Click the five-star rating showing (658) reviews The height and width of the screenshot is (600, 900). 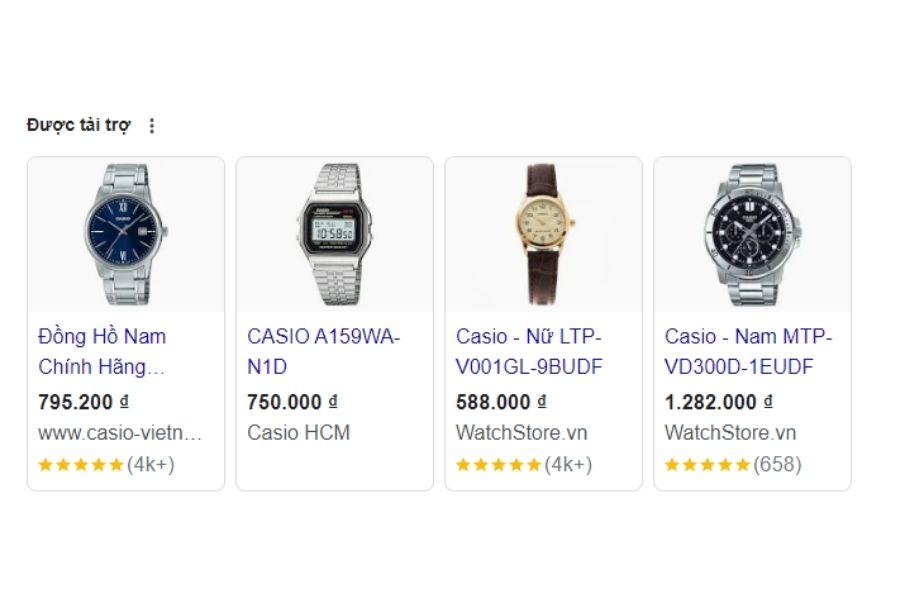click(x=733, y=464)
